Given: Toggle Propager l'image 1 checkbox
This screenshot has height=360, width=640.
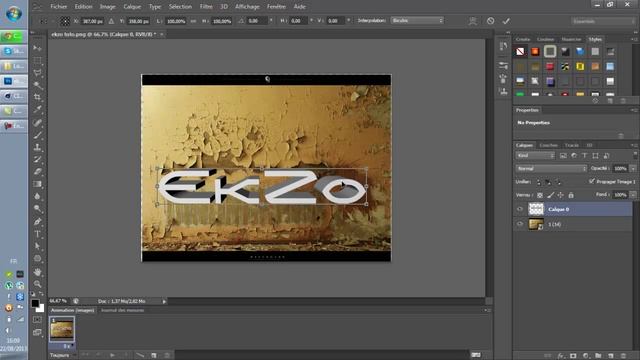Looking at the screenshot, I should (591, 181).
